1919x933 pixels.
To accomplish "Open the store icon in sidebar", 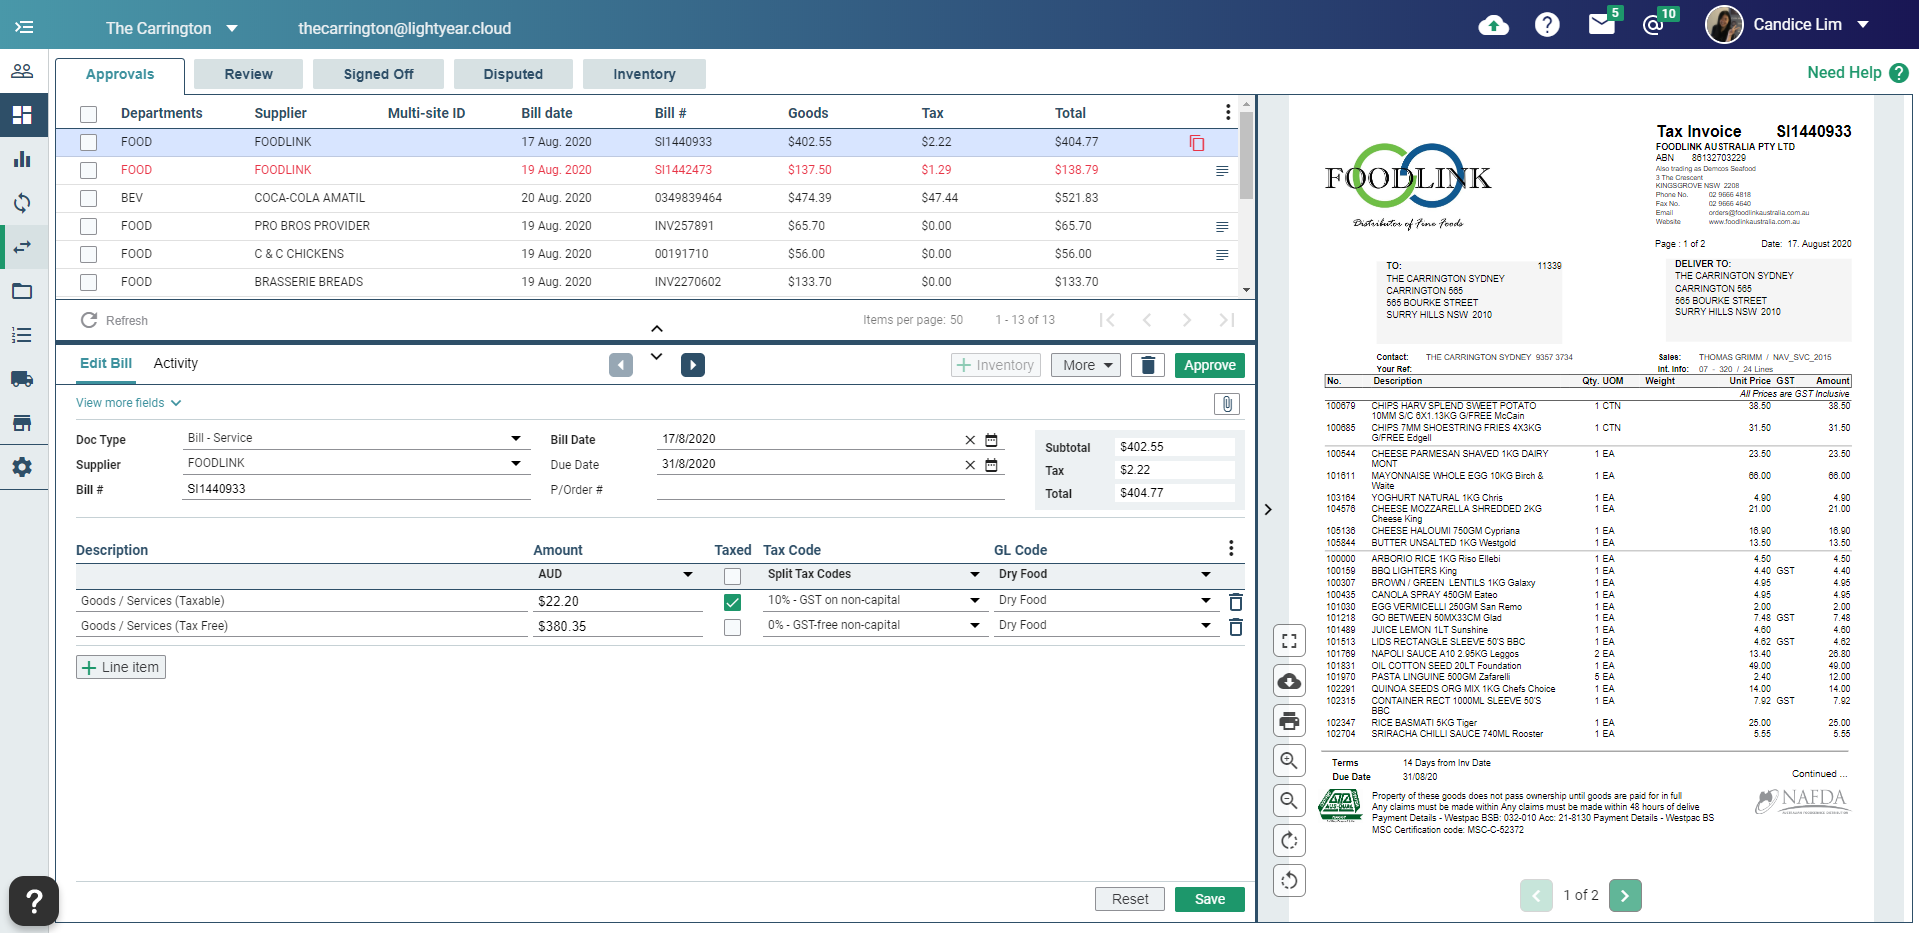I will pos(22,423).
